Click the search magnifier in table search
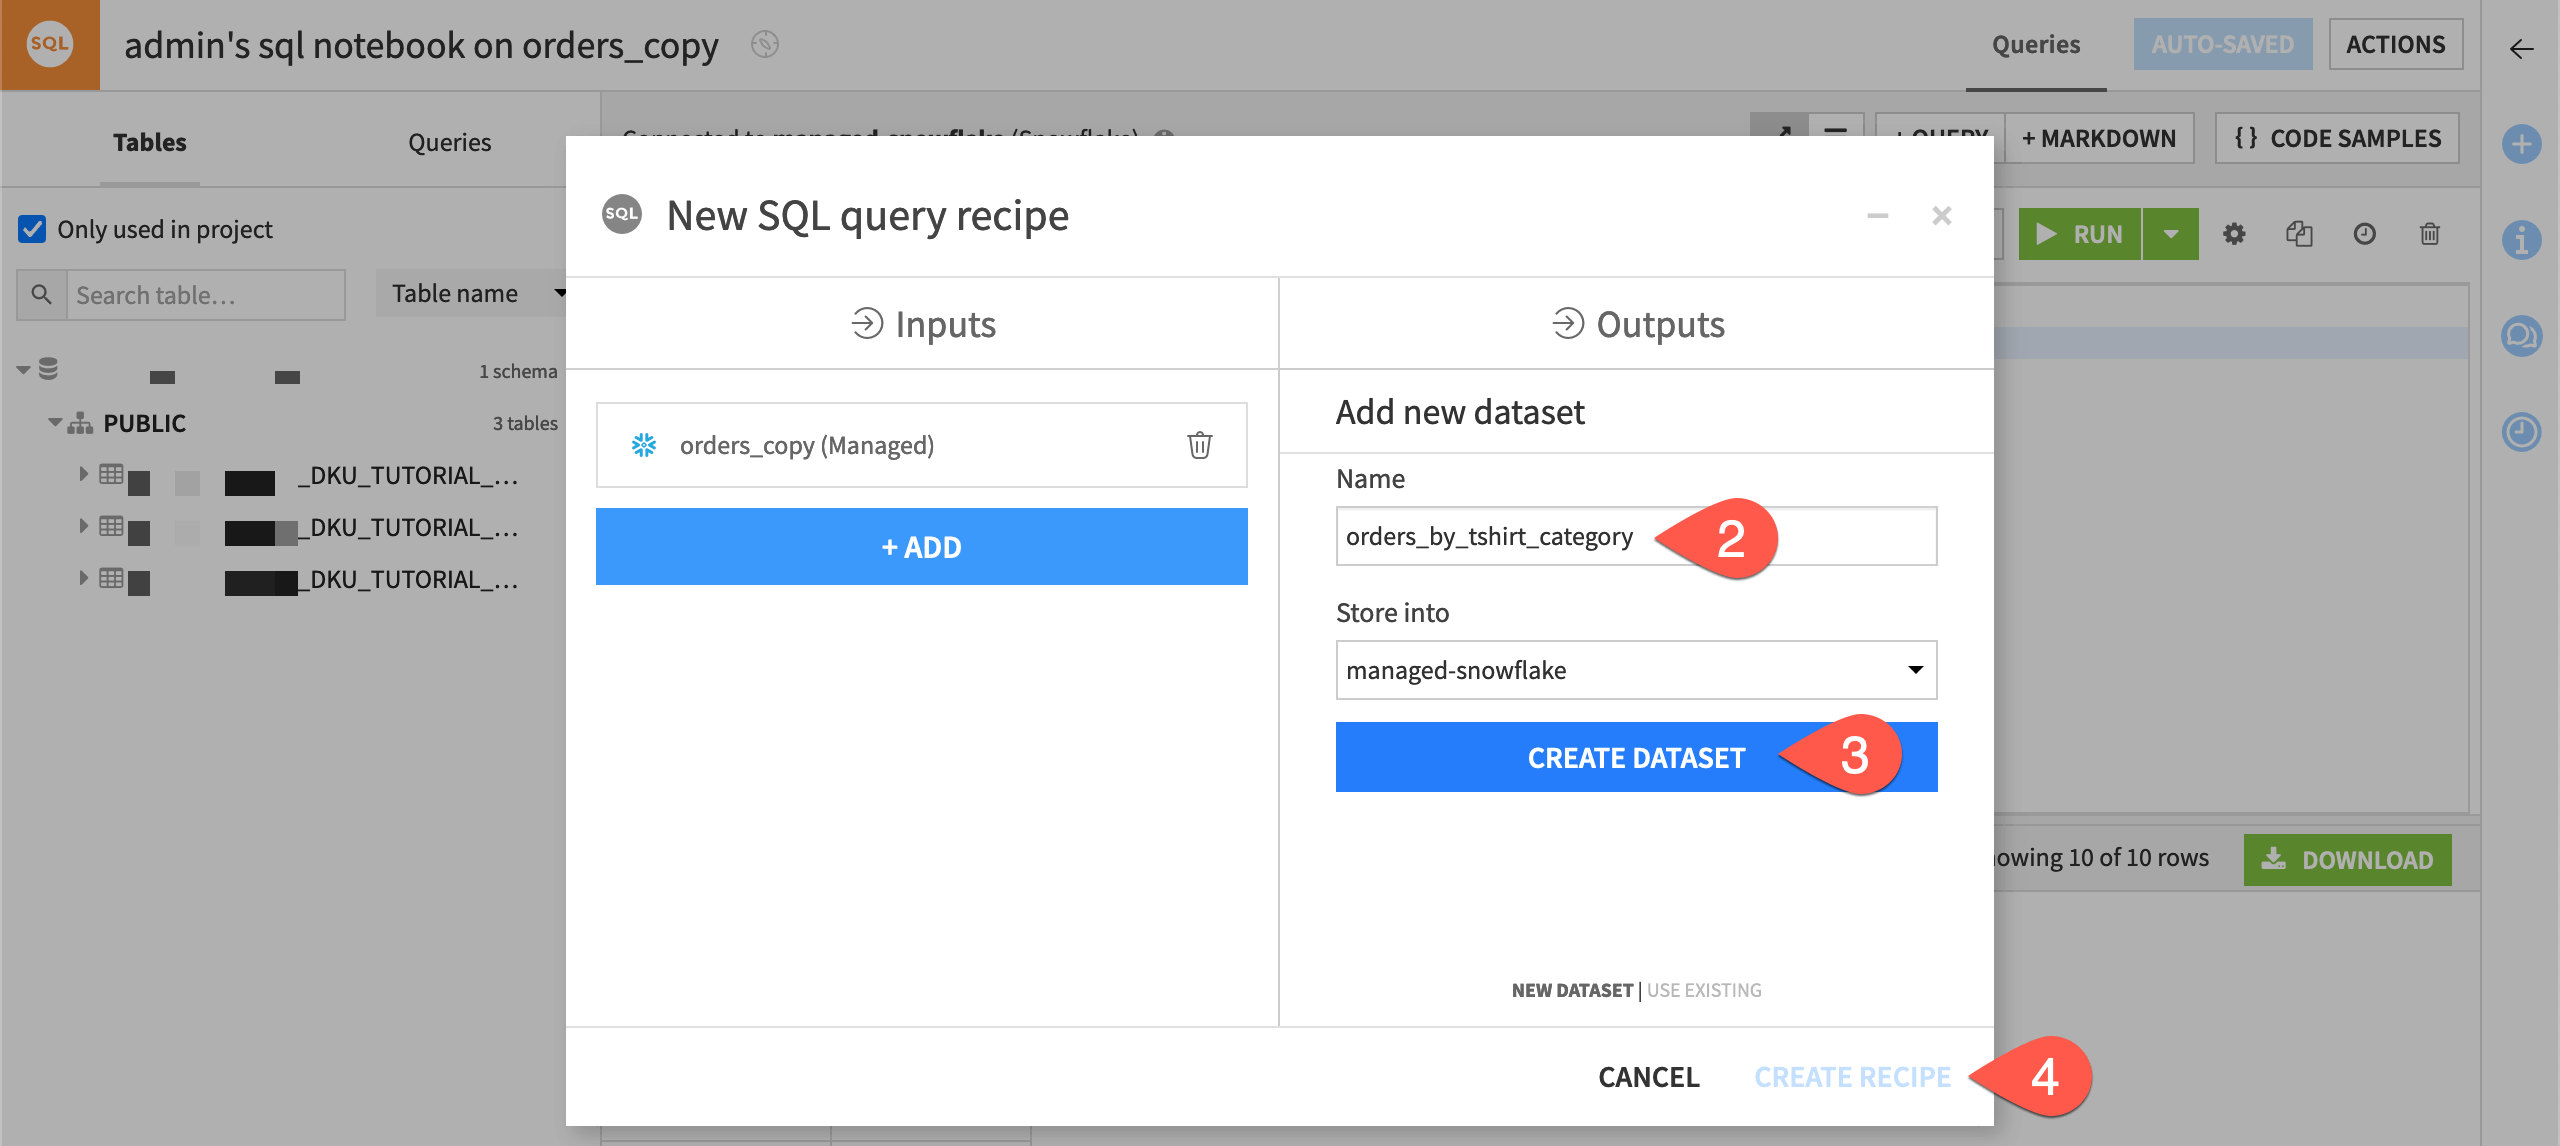This screenshot has height=1146, width=2560. 41,294
